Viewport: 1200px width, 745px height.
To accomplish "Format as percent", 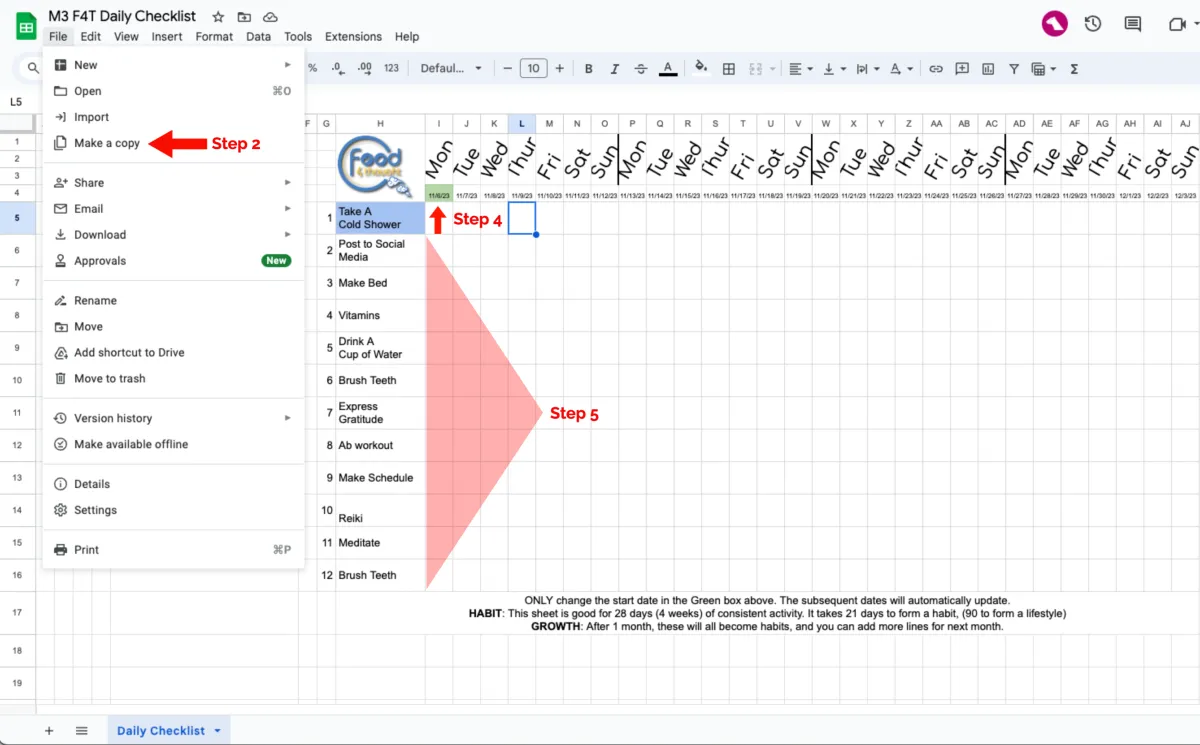I will [312, 68].
